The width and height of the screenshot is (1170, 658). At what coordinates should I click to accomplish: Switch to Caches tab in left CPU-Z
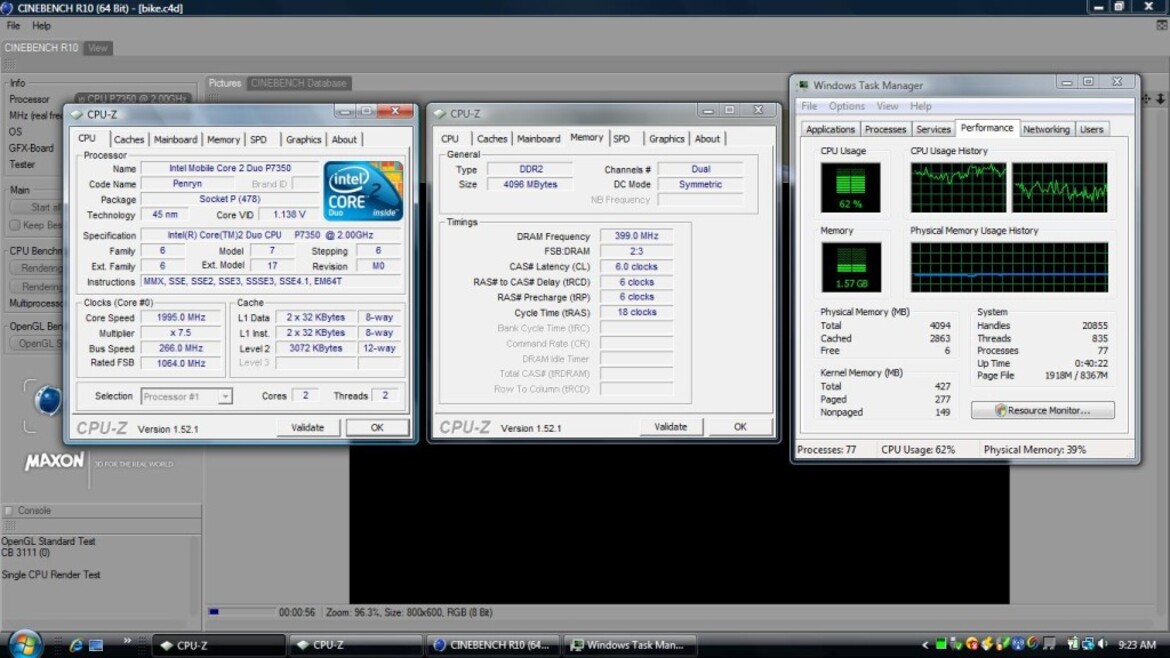128,140
